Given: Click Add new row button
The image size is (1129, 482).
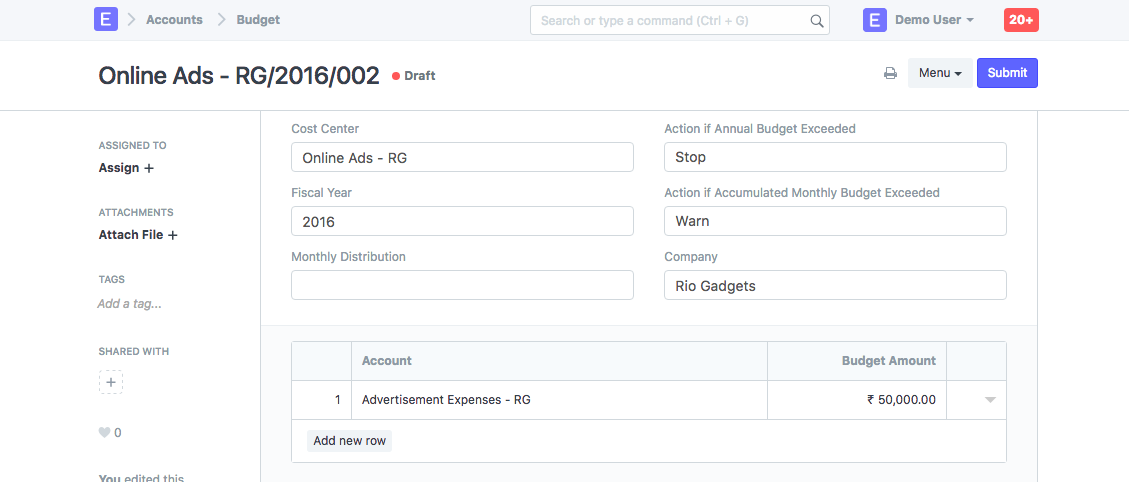Looking at the screenshot, I should click(x=349, y=441).
